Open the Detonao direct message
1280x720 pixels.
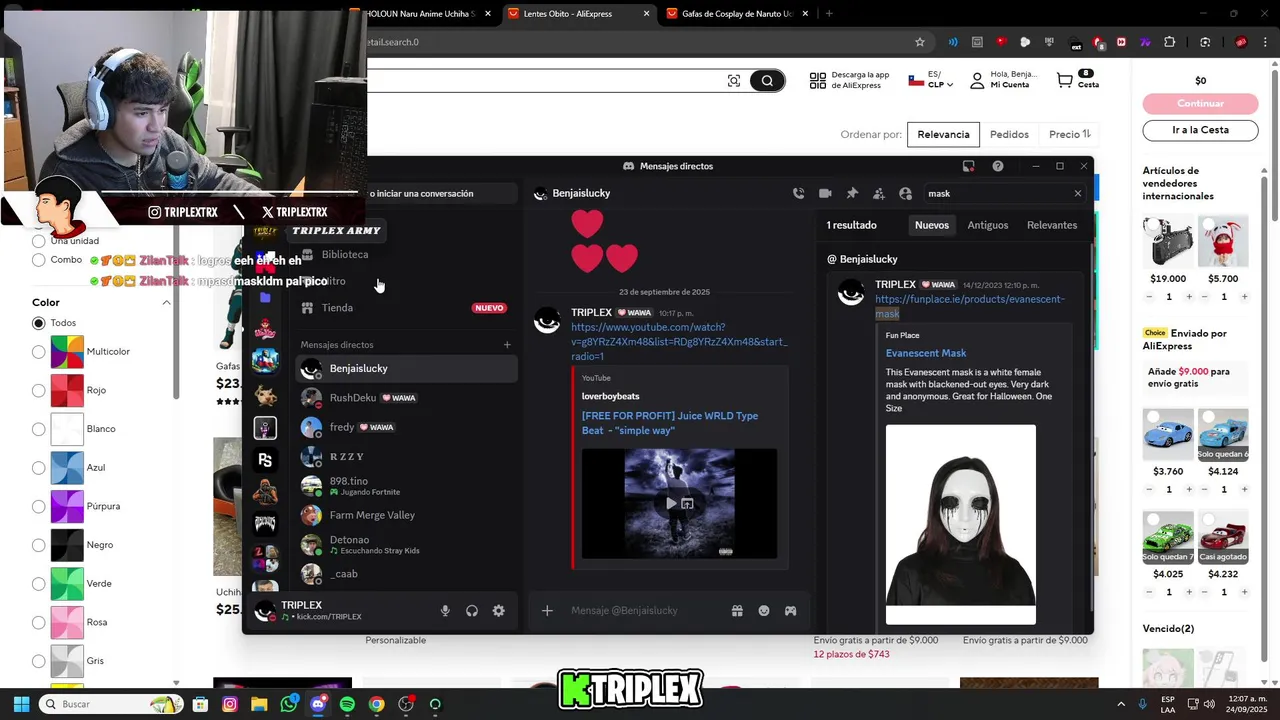coord(406,545)
